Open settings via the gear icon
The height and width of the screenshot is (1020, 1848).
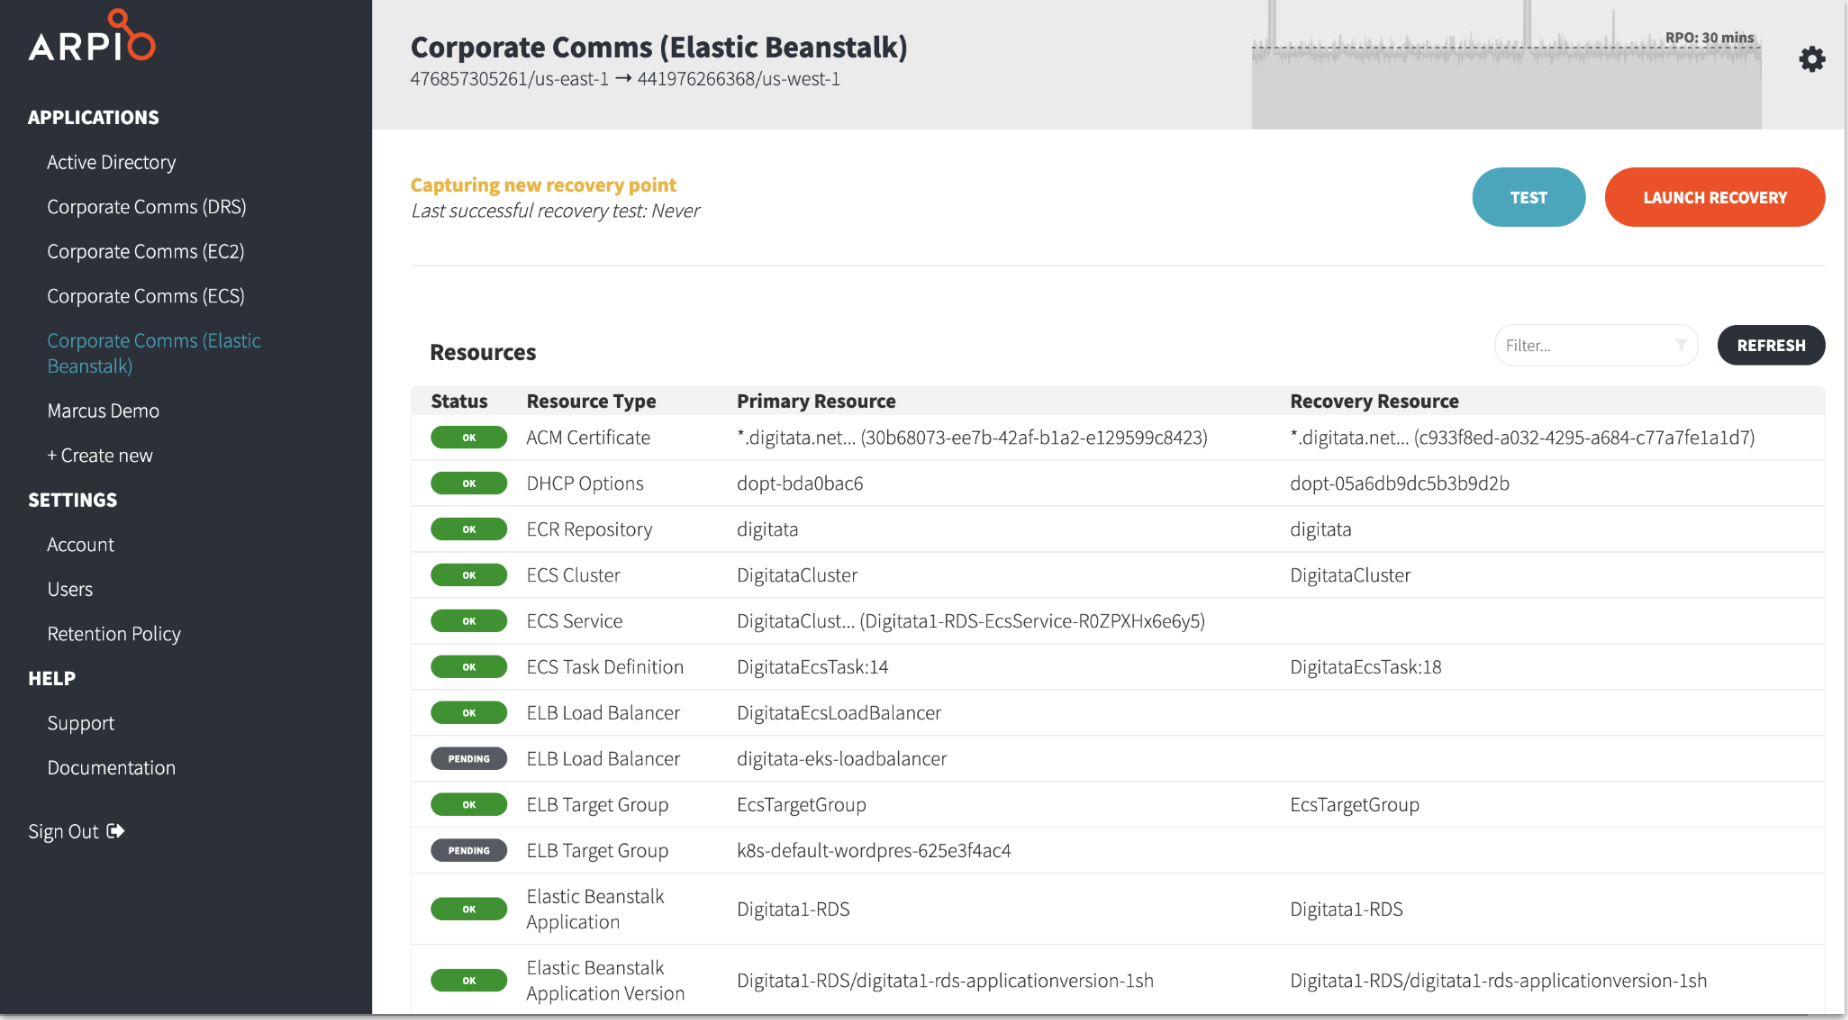(x=1811, y=60)
